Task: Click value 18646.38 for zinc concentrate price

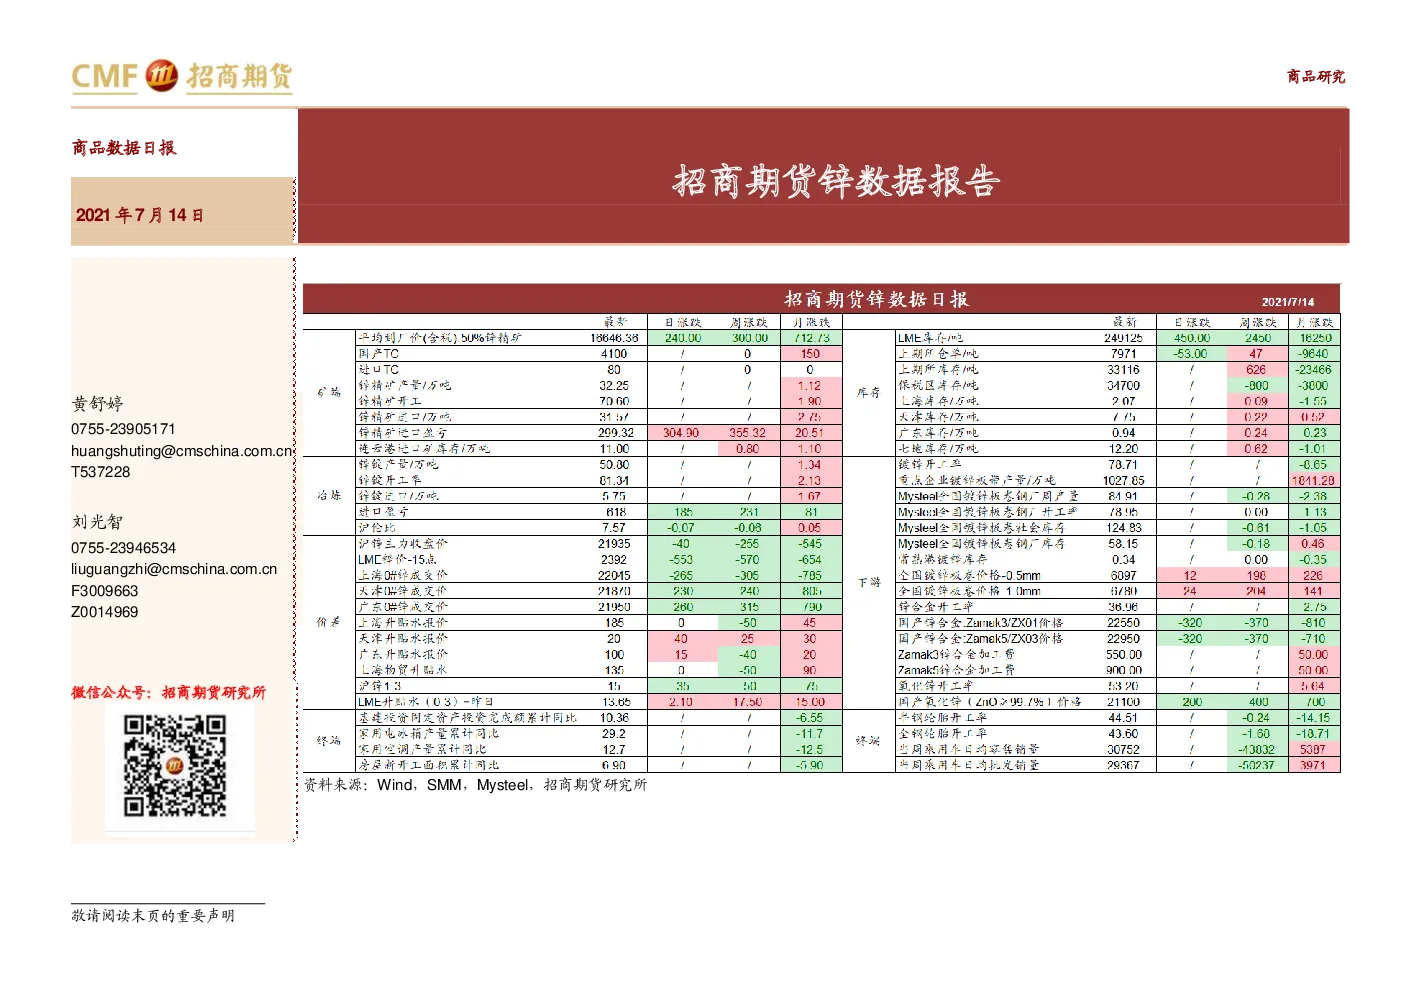Action: coord(614,338)
